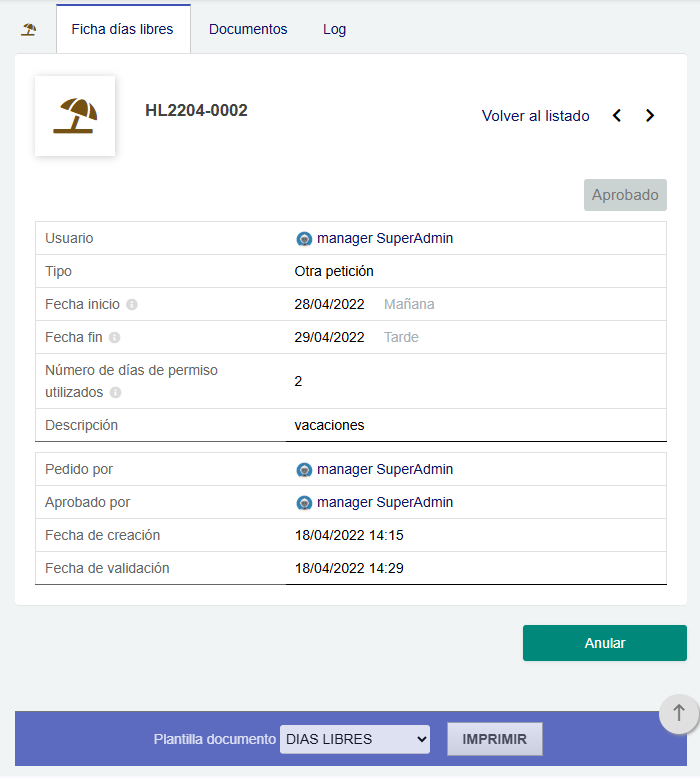Image resolution: width=700 pixels, height=778 pixels.
Task: Click the end date 29/04/2022
Action: pyautogui.click(x=329, y=337)
